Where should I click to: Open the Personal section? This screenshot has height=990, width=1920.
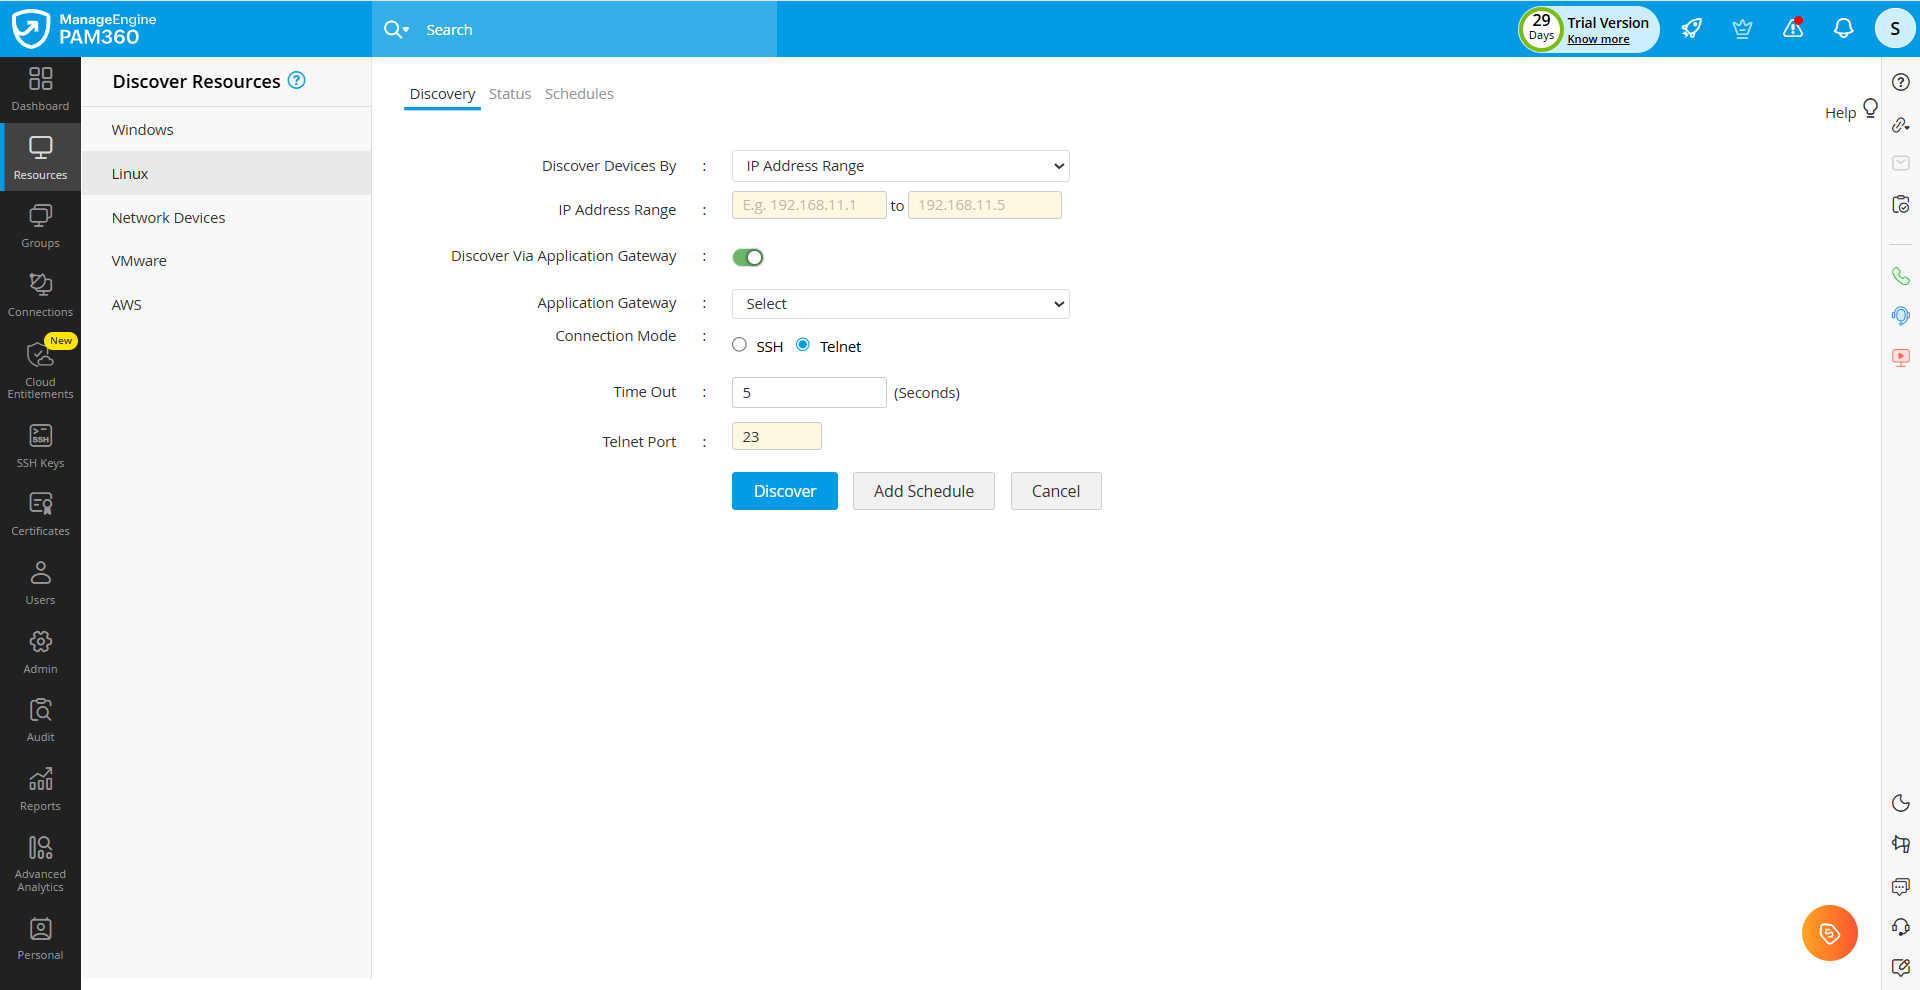pyautogui.click(x=40, y=938)
